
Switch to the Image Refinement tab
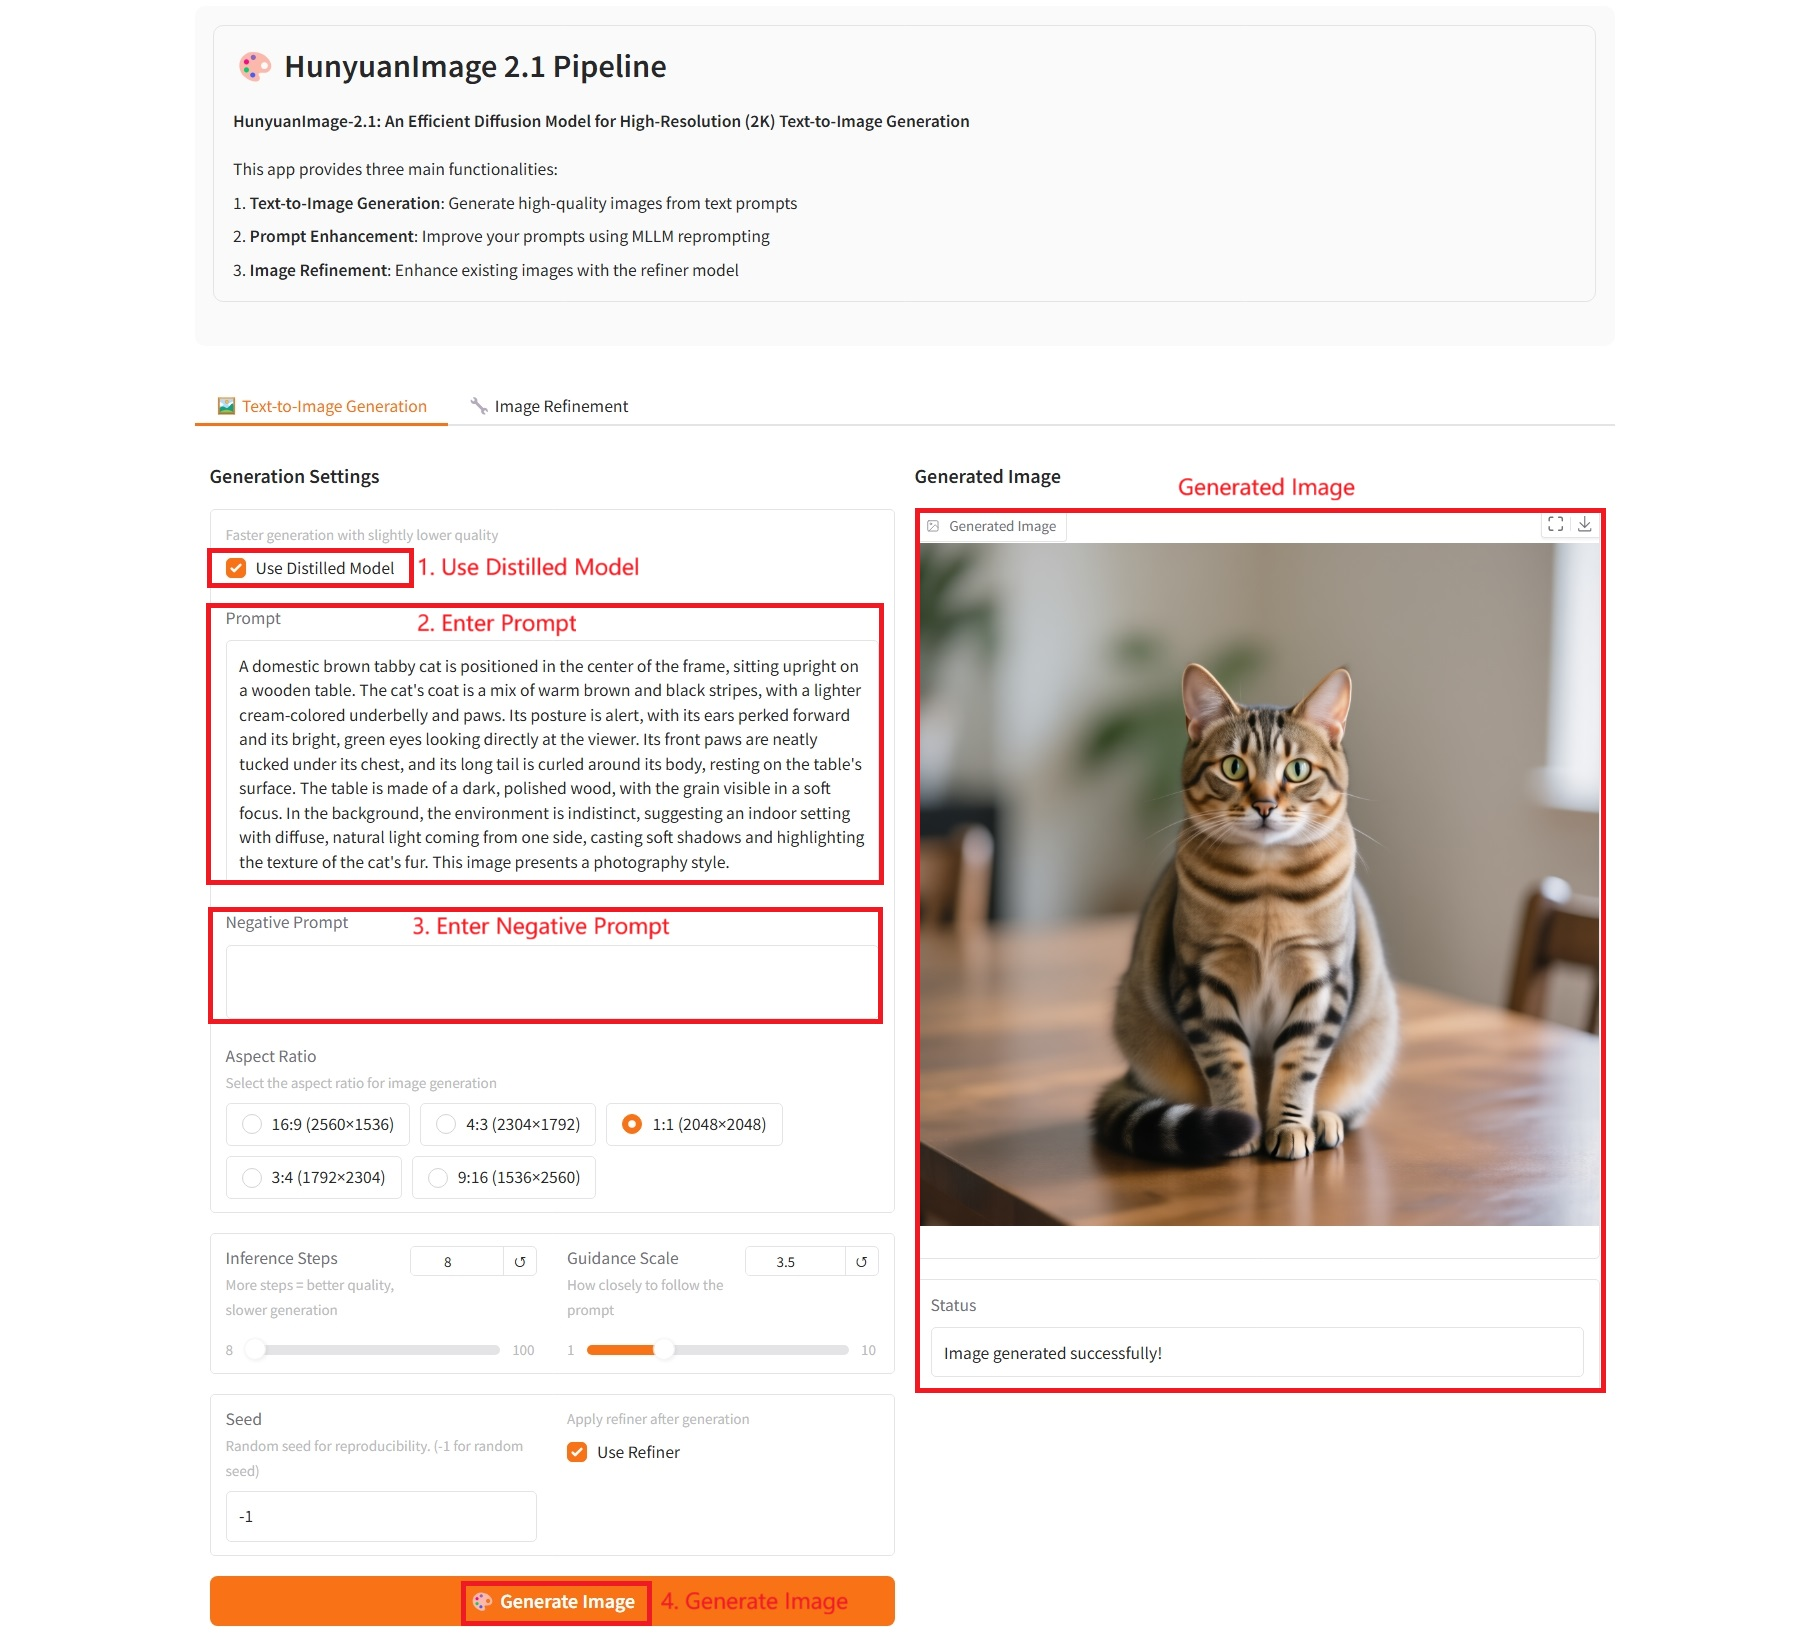pos(549,406)
